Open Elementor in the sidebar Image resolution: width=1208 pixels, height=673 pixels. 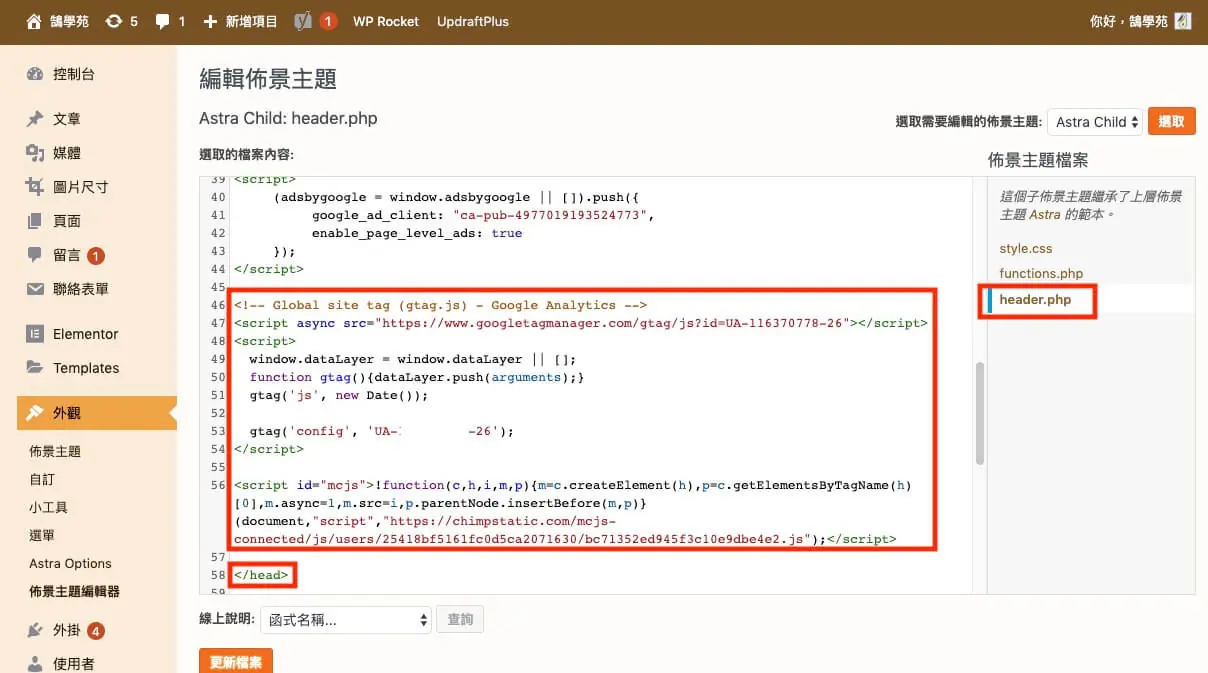[x=86, y=334]
